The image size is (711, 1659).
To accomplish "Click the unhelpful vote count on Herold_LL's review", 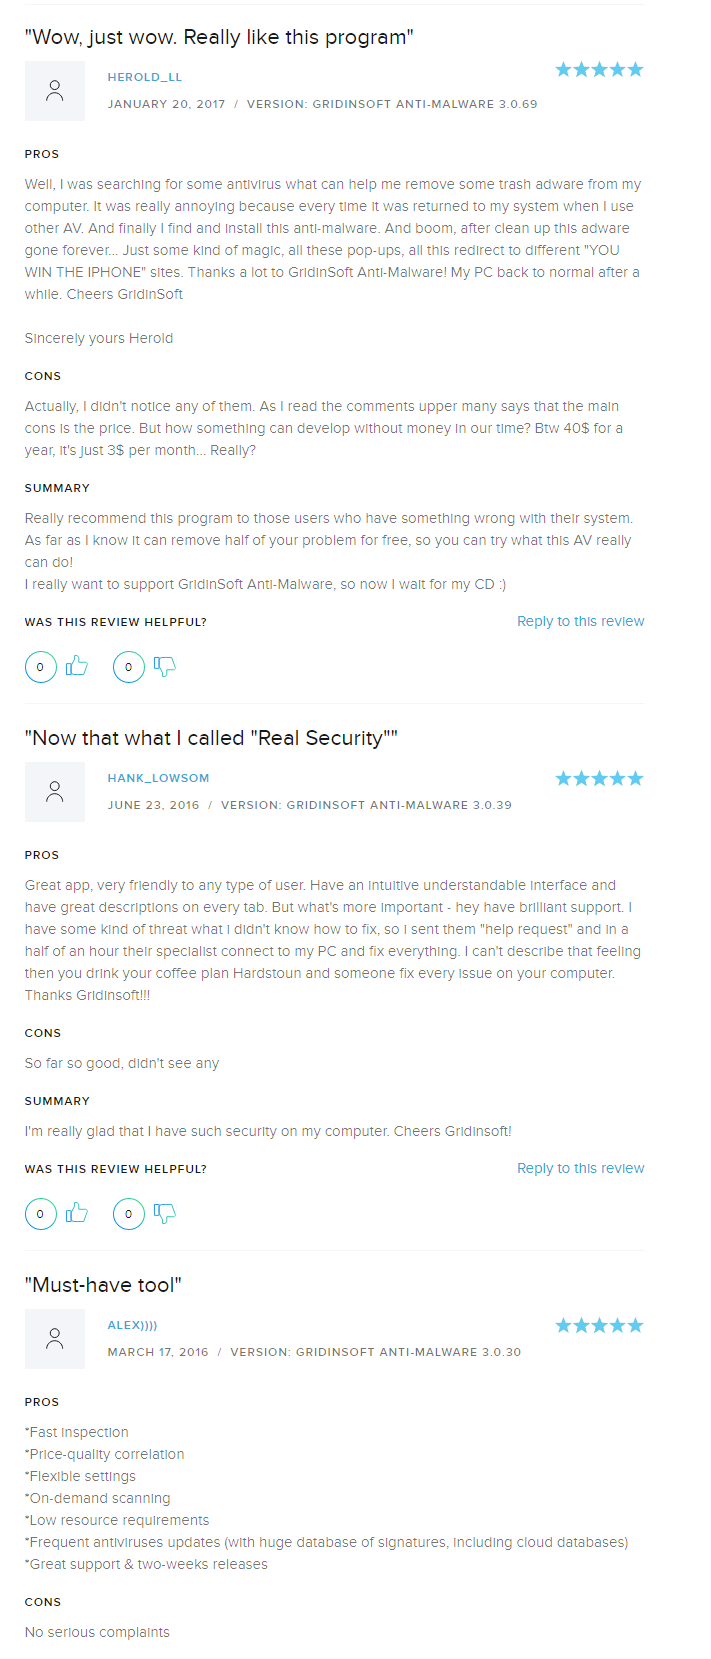I will point(129,667).
